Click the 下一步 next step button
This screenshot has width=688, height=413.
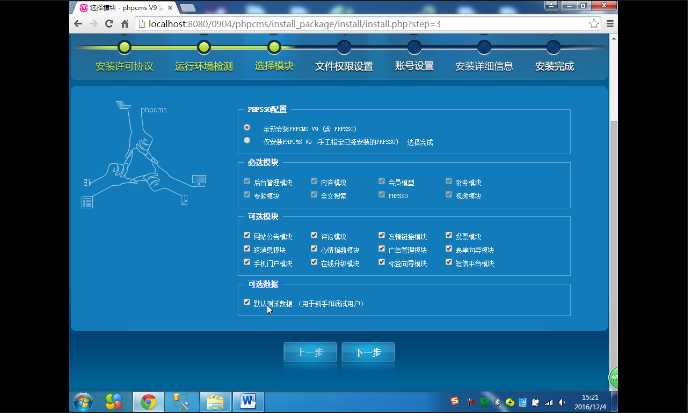[x=368, y=352]
